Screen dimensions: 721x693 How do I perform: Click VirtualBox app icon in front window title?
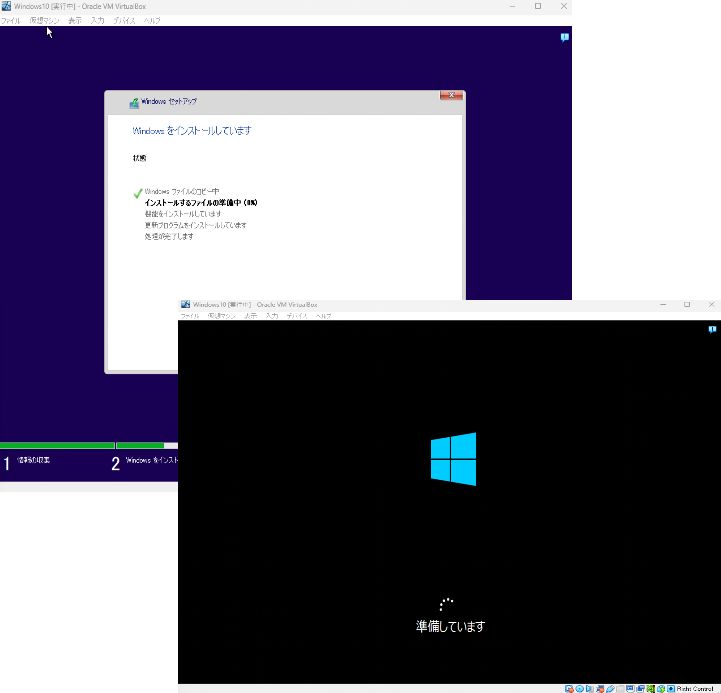tap(185, 304)
